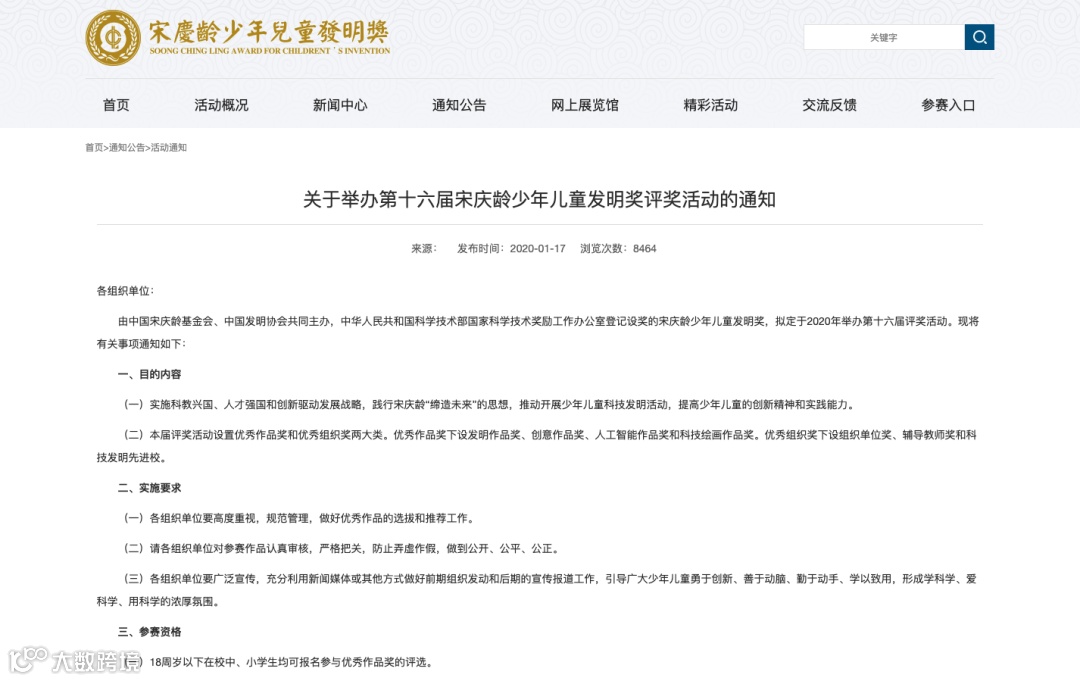Screen dimensions: 1080x681
Task: Click the paragraph starting (一) 实施科教兴国
Action: (x=489, y=405)
